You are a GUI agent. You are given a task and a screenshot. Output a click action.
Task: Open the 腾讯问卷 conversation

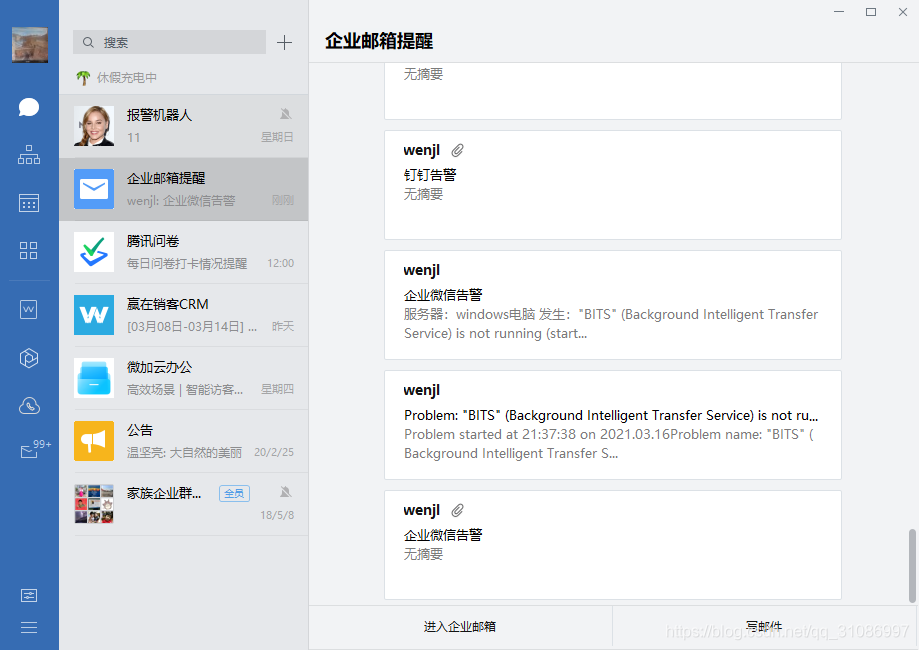pos(183,252)
